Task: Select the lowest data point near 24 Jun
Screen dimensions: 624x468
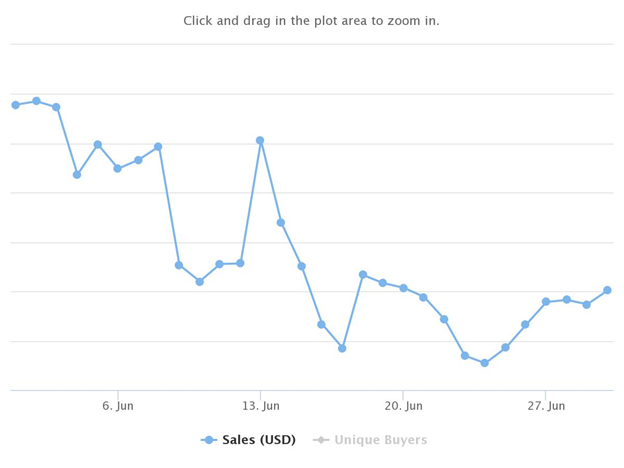Action: (485, 363)
